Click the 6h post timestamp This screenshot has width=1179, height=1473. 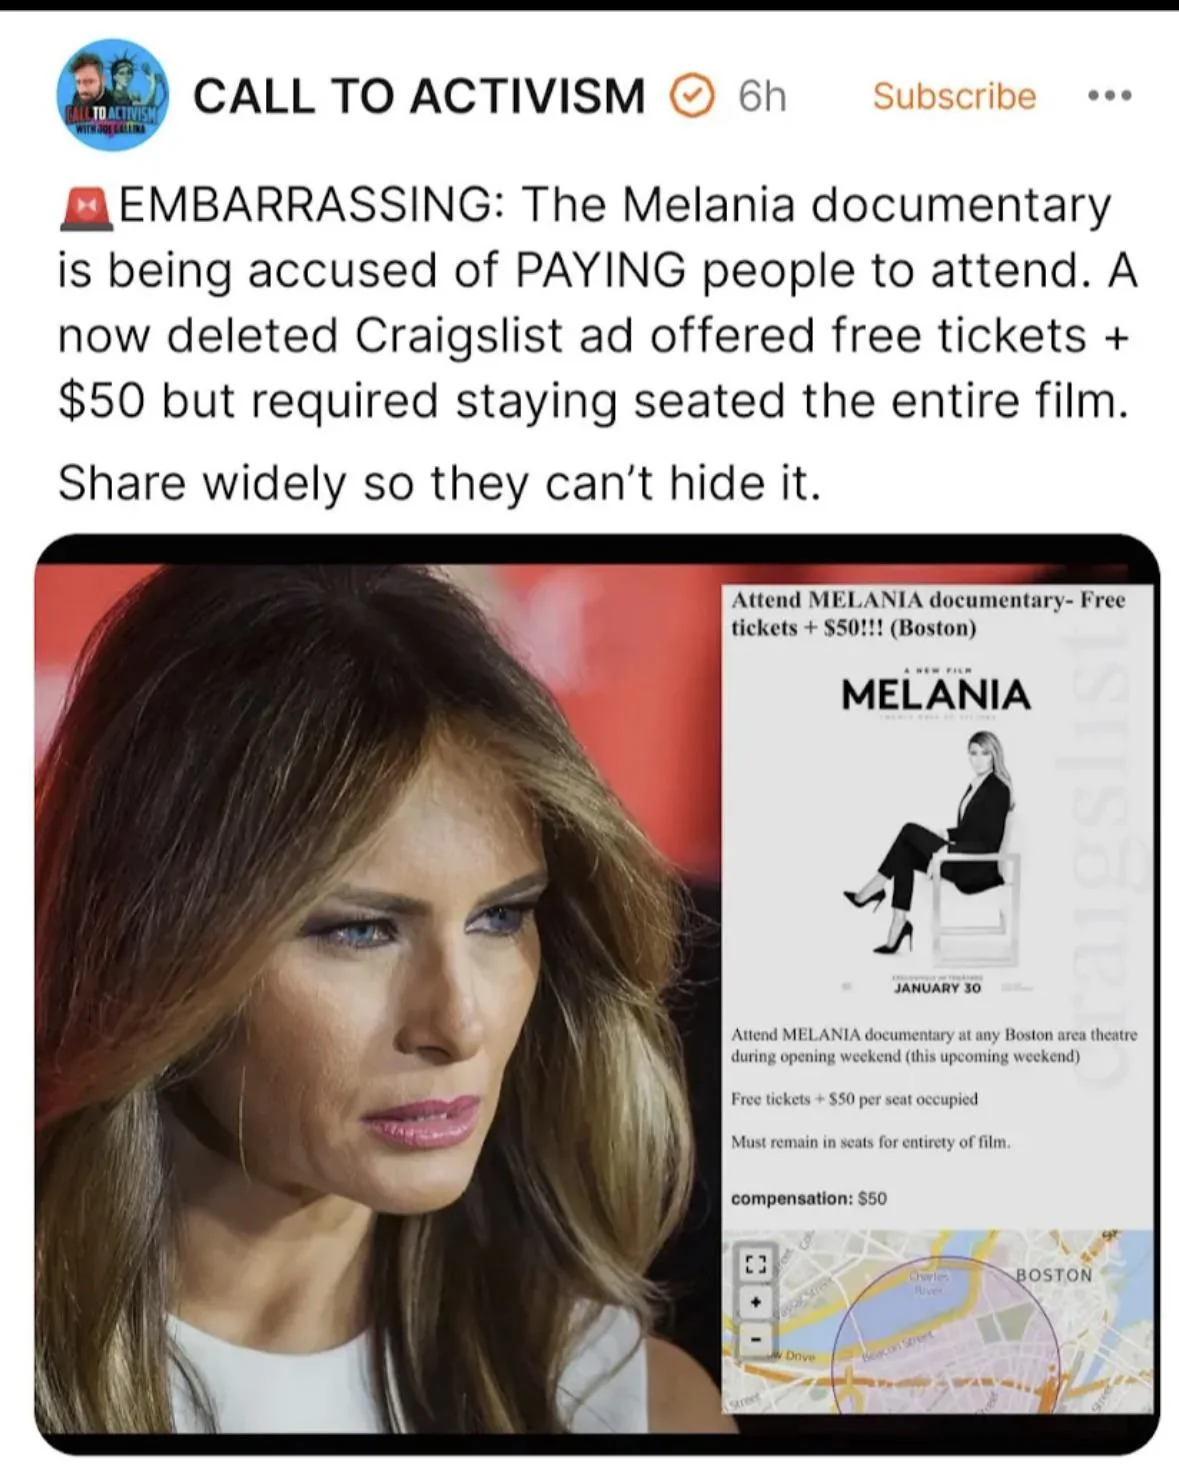pos(762,96)
